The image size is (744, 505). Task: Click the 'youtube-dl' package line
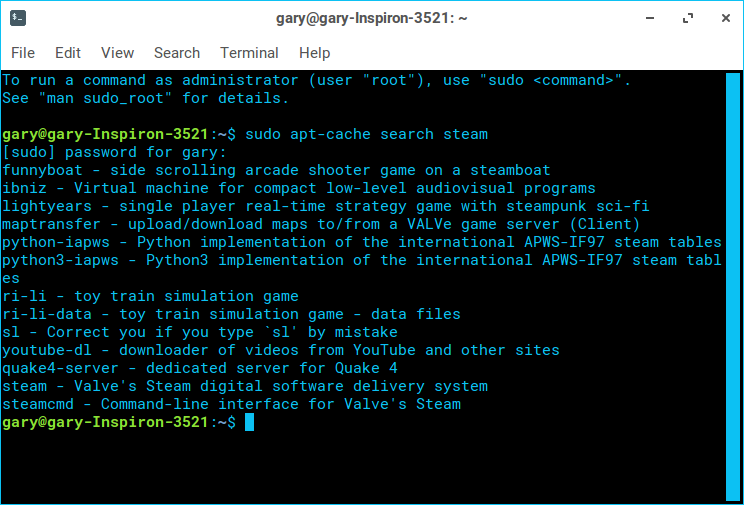281,351
